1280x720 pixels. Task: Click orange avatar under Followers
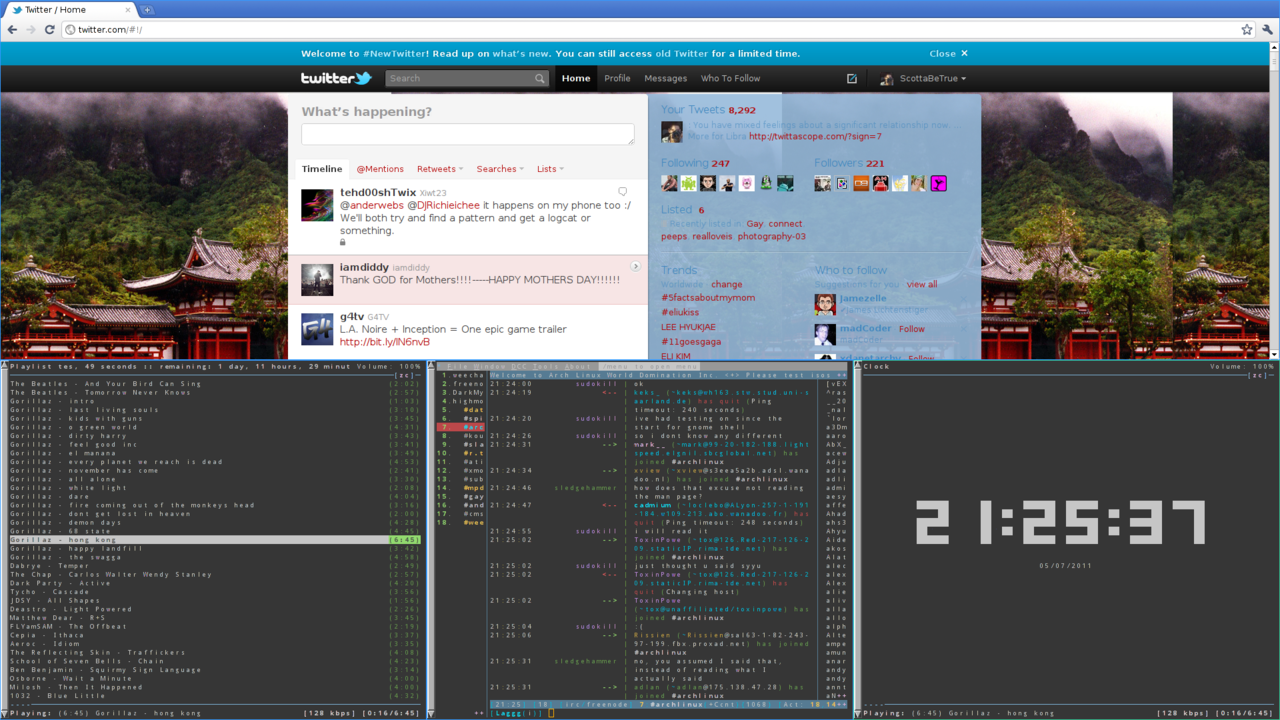[x=861, y=183]
